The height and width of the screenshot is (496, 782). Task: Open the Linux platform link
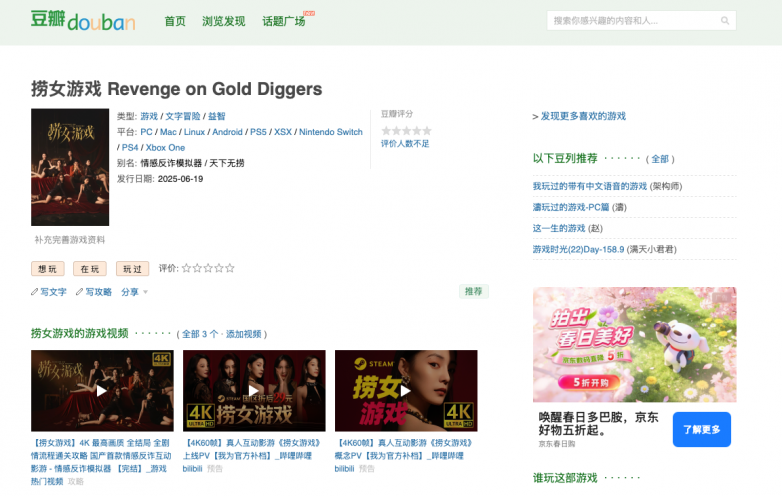point(195,132)
